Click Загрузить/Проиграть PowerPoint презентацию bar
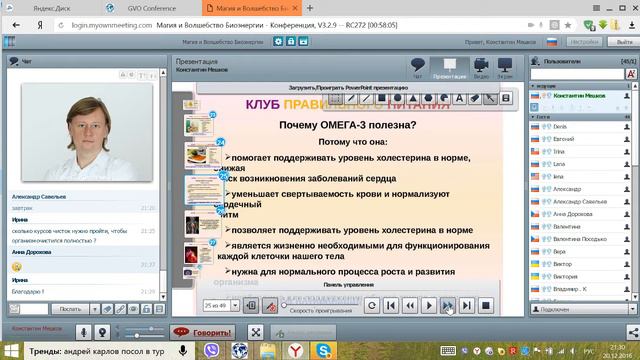The width and height of the screenshot is (640, 360). [x=348, y=88]
